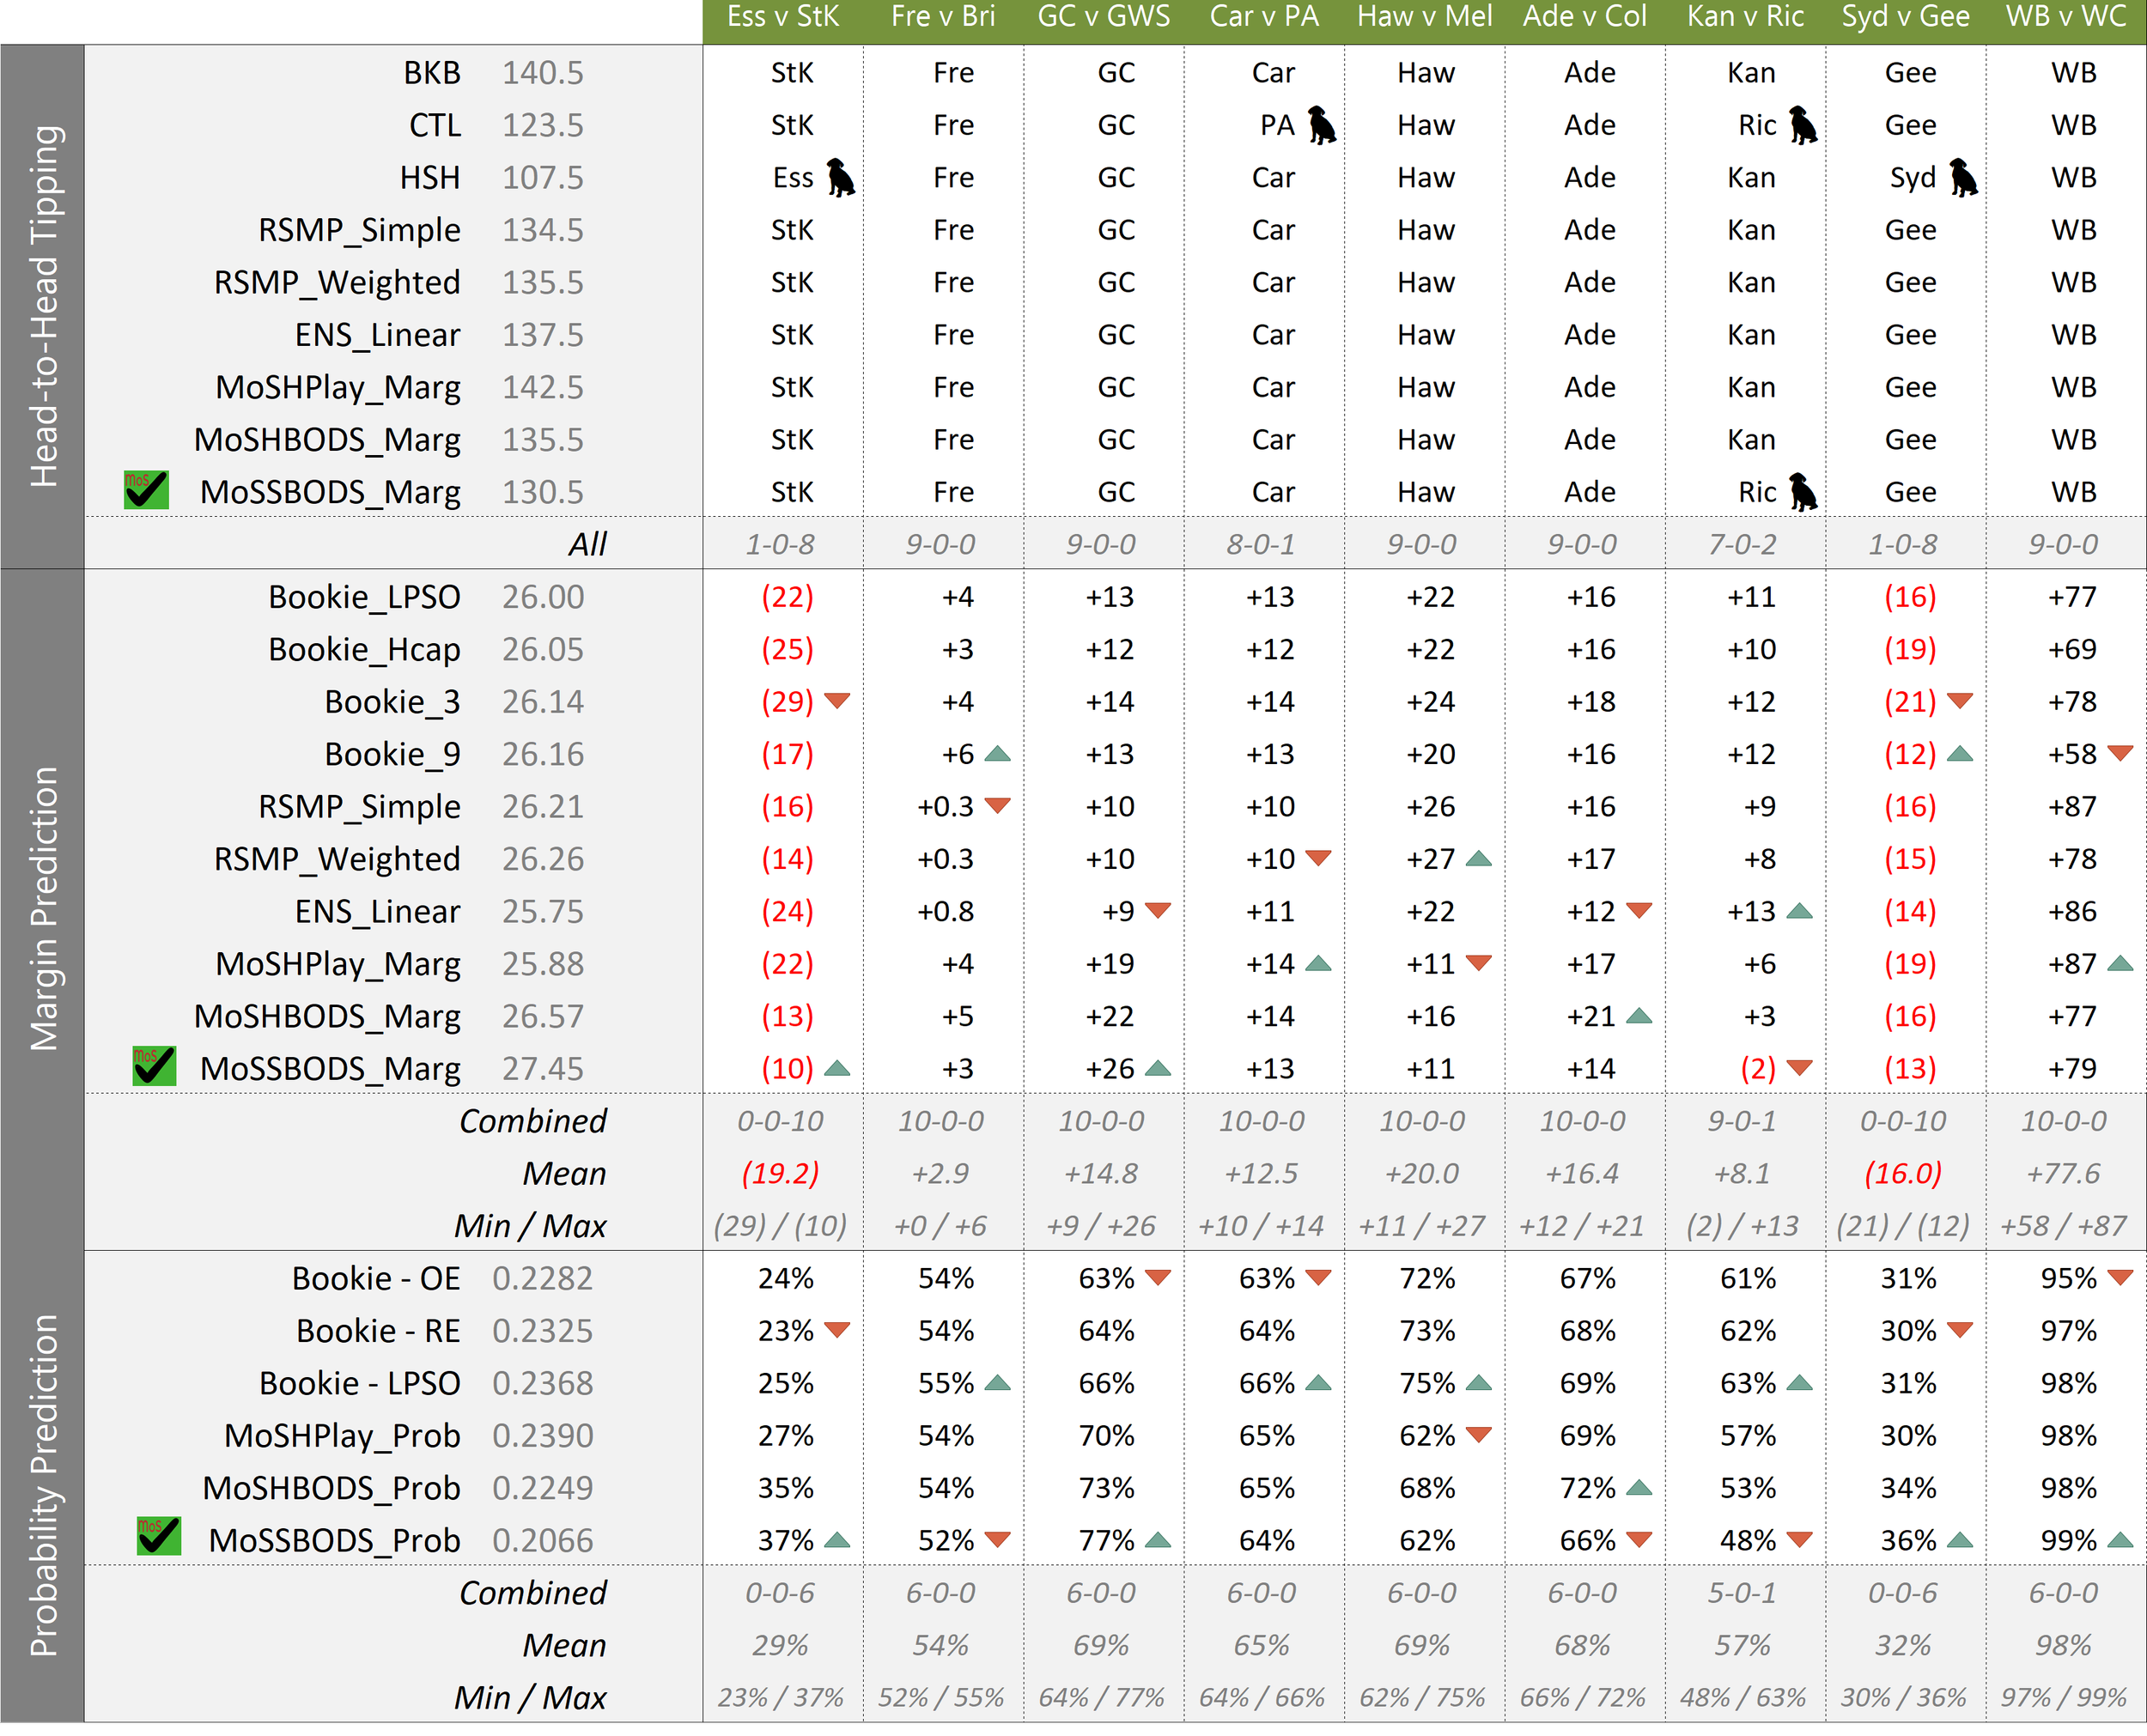Click the MoS checkmark beside MoSSBODS_Prob
The height and width of the screenshot is (1736, 2147).
click(158, 1537)
